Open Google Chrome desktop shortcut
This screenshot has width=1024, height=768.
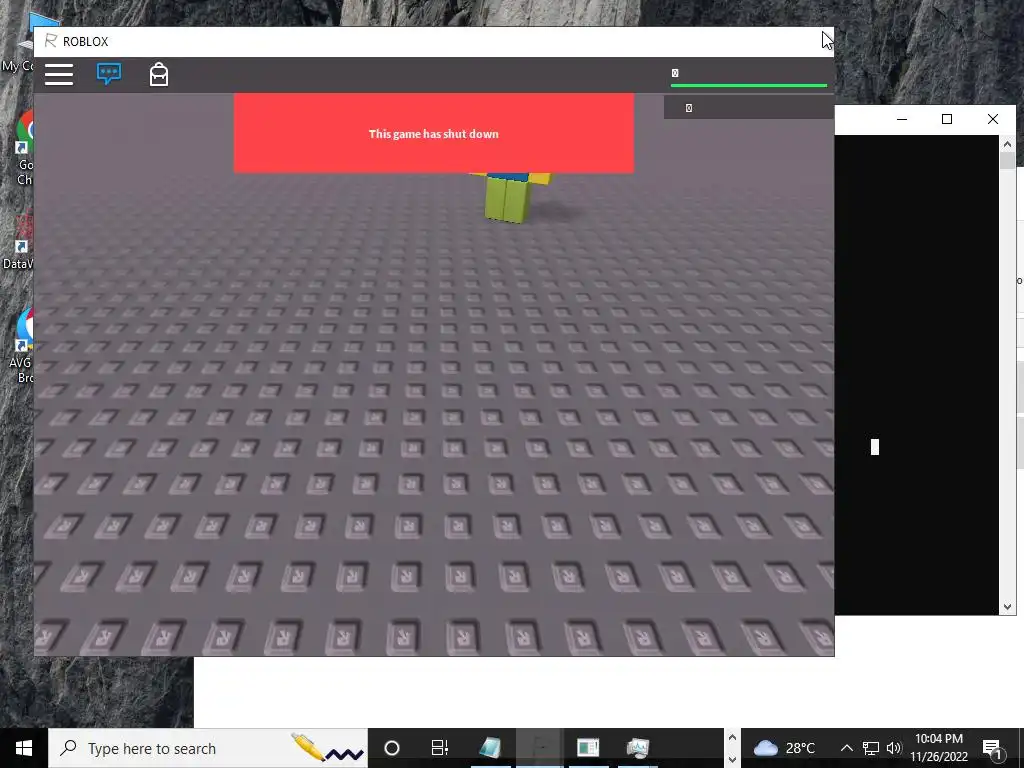[25, 149]
